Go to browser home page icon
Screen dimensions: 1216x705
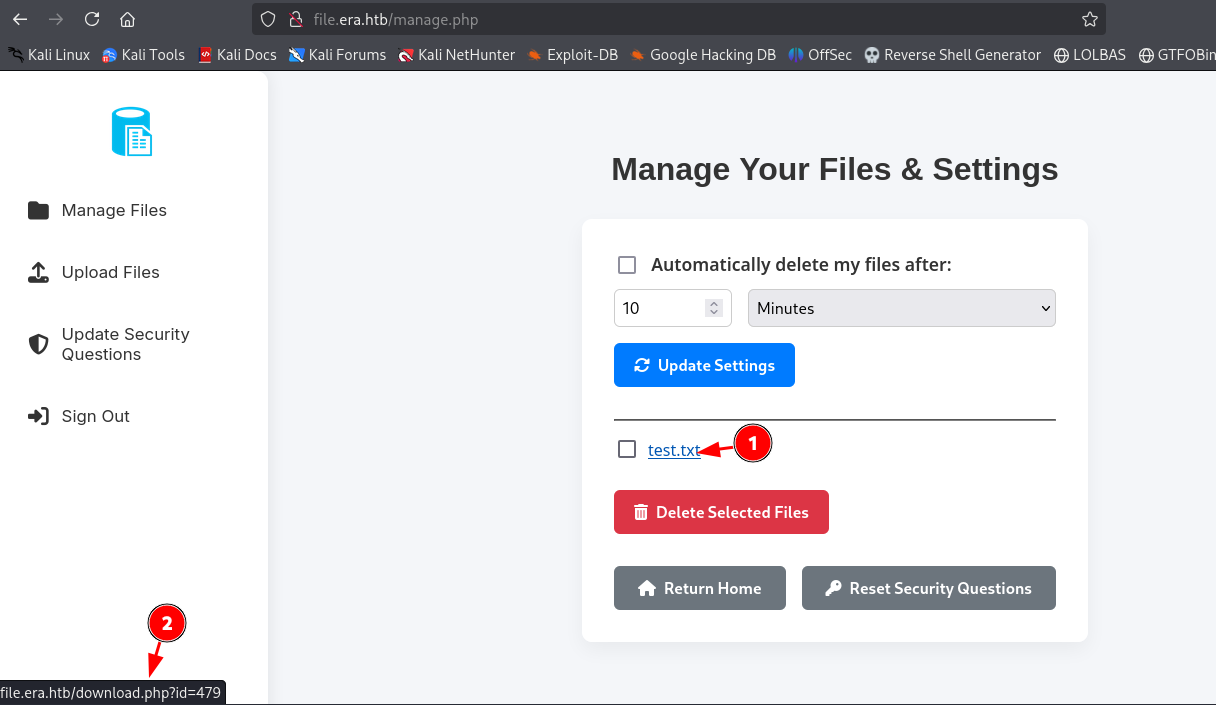(x=127, y=19)
